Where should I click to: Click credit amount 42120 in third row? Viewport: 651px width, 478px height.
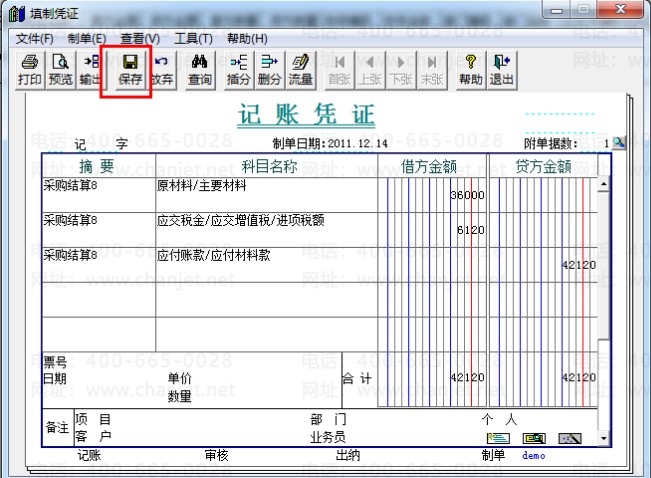click(579, 265)
